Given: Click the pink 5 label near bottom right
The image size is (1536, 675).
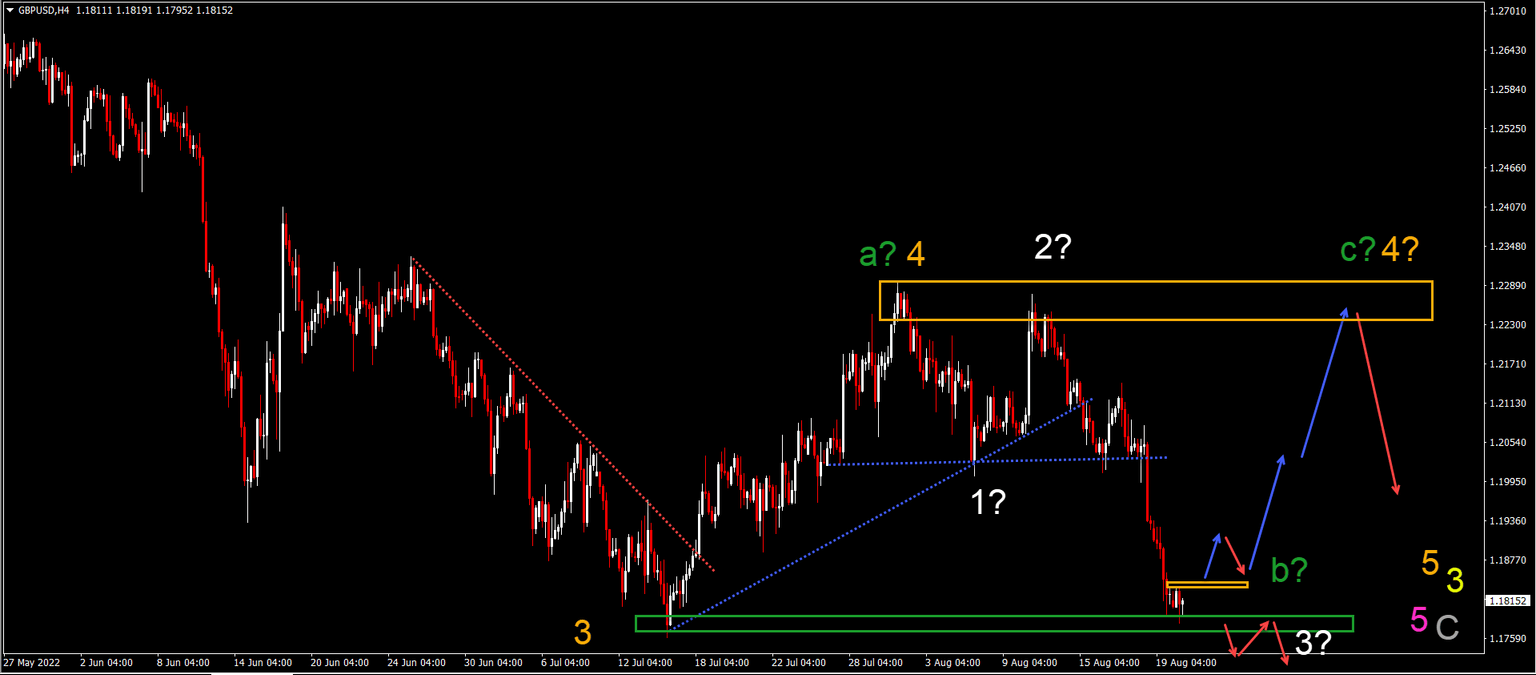Looking at the screenshot, I should (x=1419, y=621).
